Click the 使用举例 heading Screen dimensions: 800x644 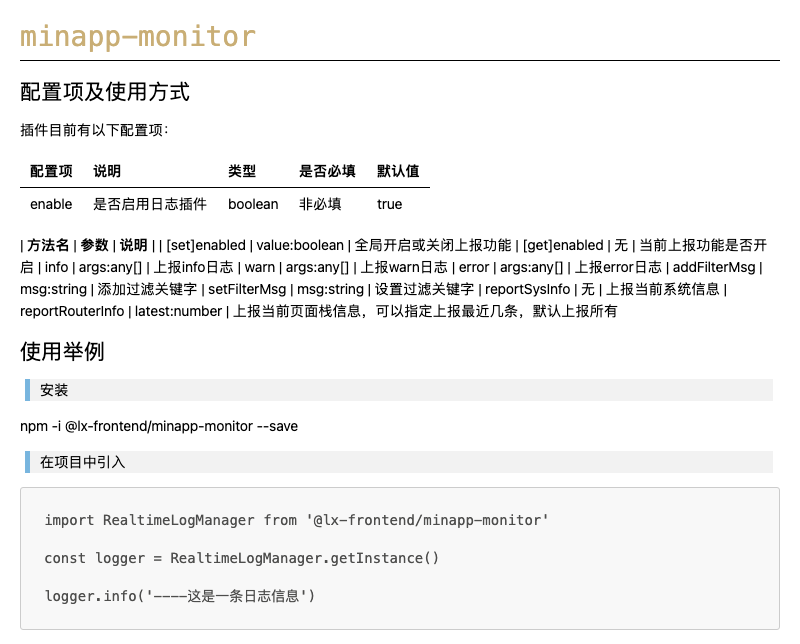click(x=62, y=352)
